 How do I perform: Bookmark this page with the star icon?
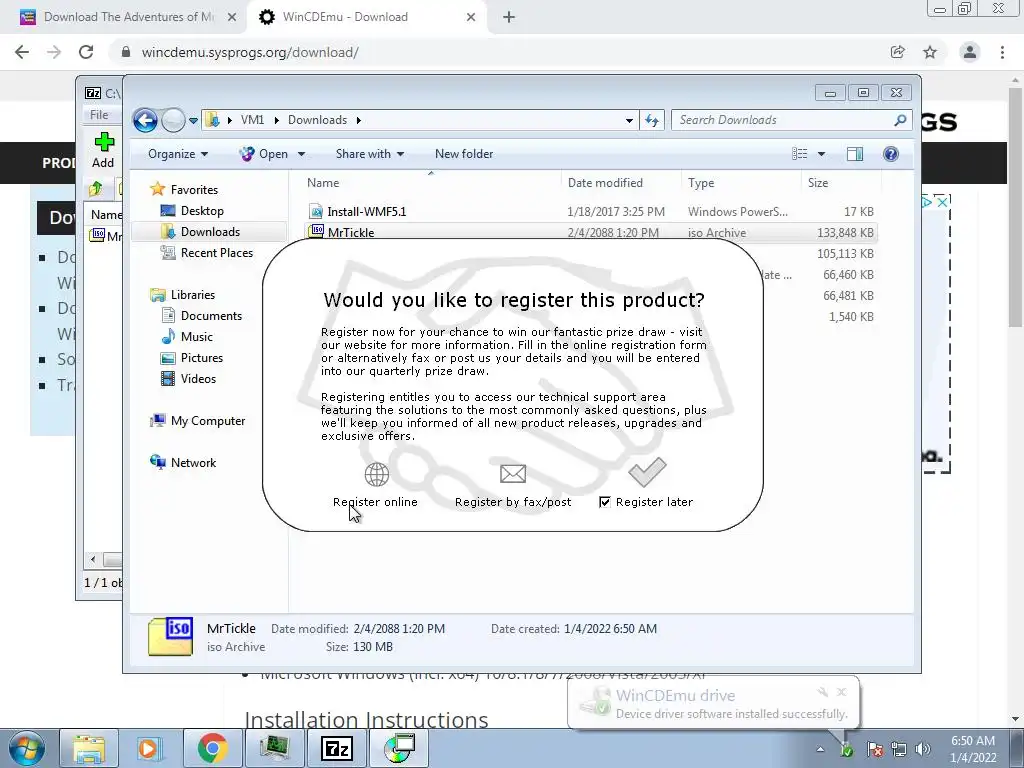pyautogui.click(x=930, y=52)
